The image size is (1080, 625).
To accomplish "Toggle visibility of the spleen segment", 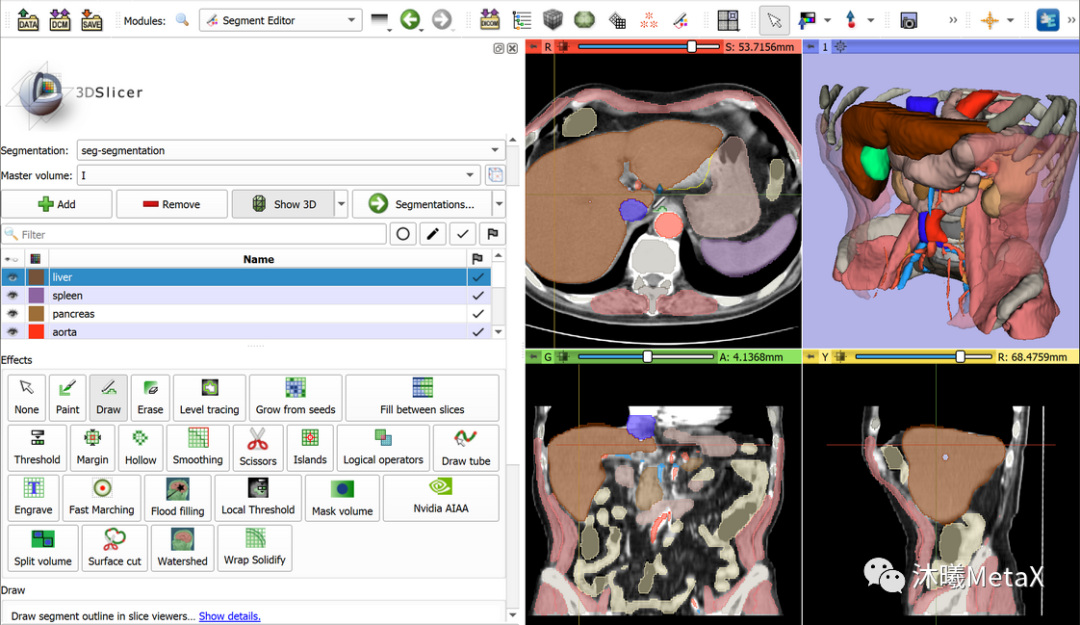I will pos(13,296).
